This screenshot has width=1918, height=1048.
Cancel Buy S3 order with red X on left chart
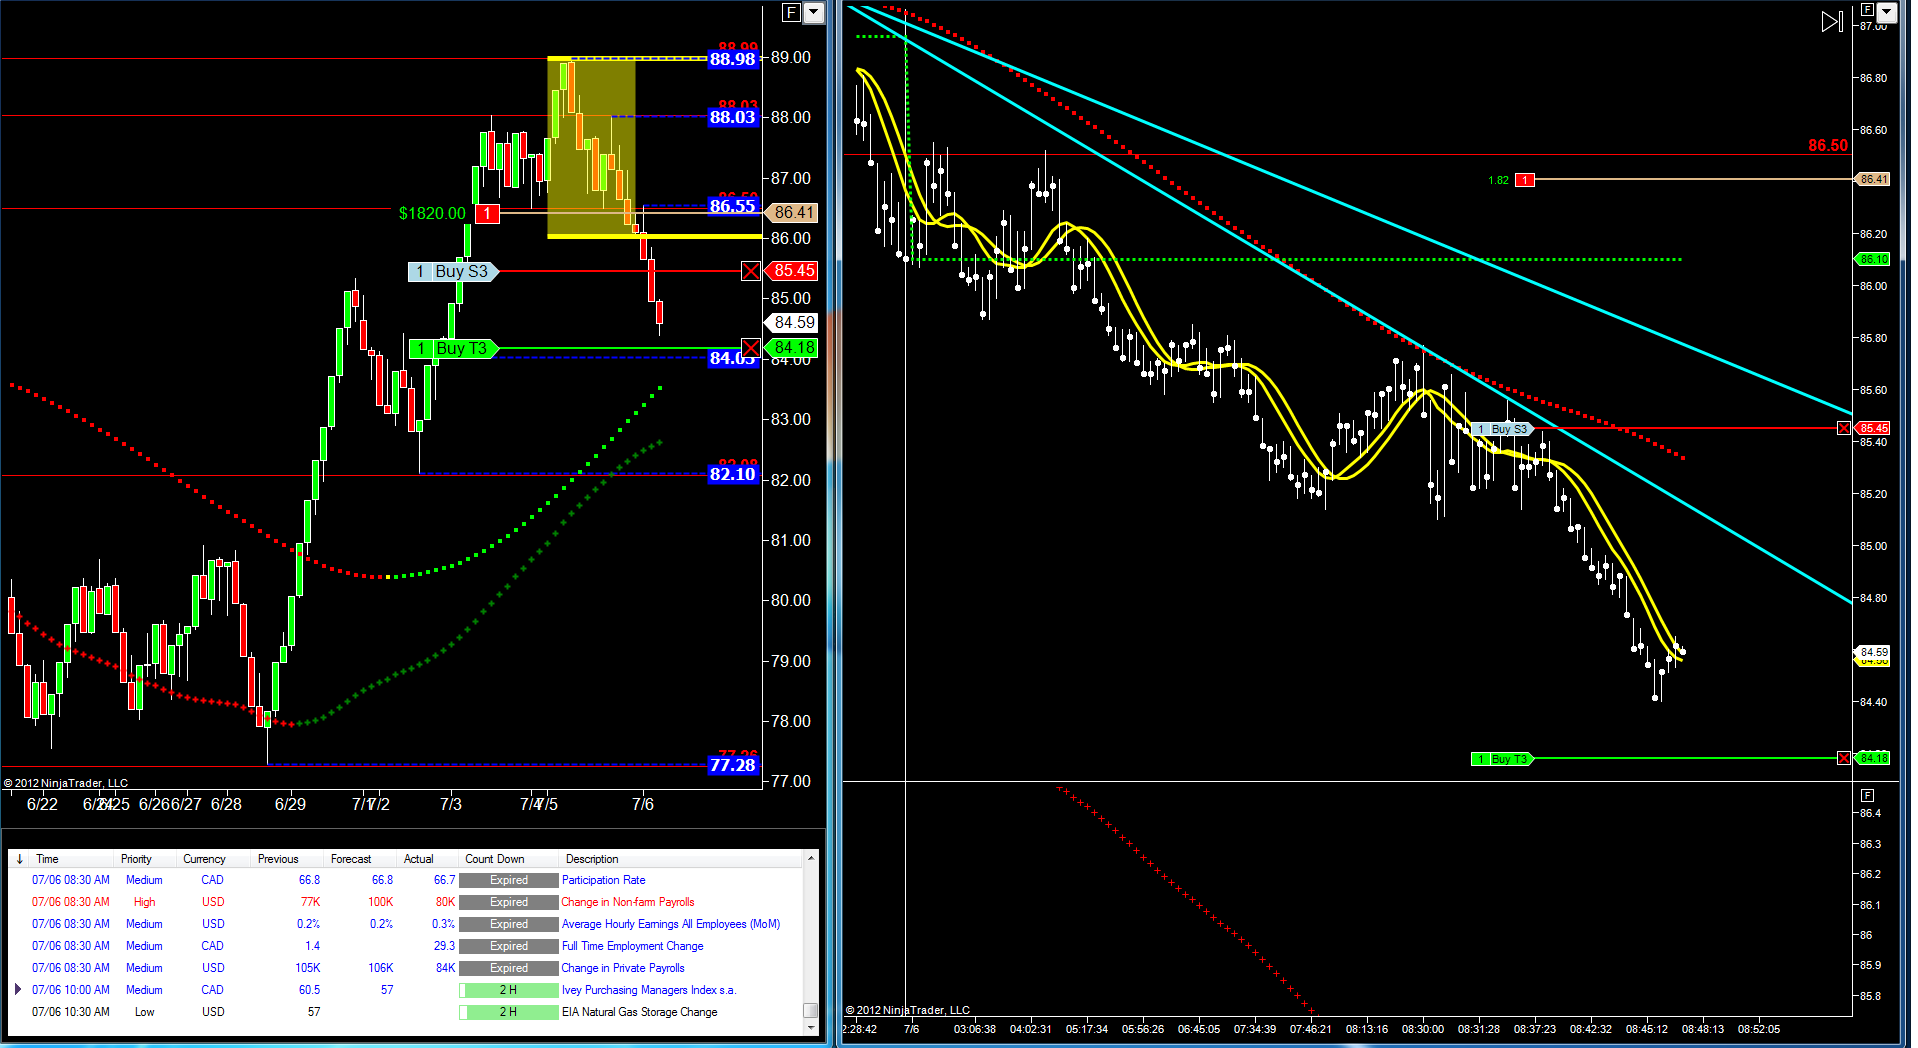click(x=751, y=271)
